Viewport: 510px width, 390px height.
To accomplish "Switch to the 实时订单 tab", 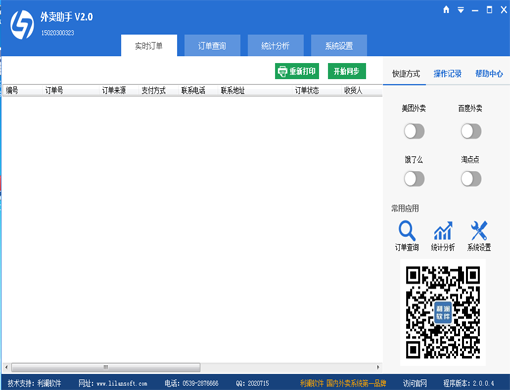I will pyautogui.click(x=149, y=45).
